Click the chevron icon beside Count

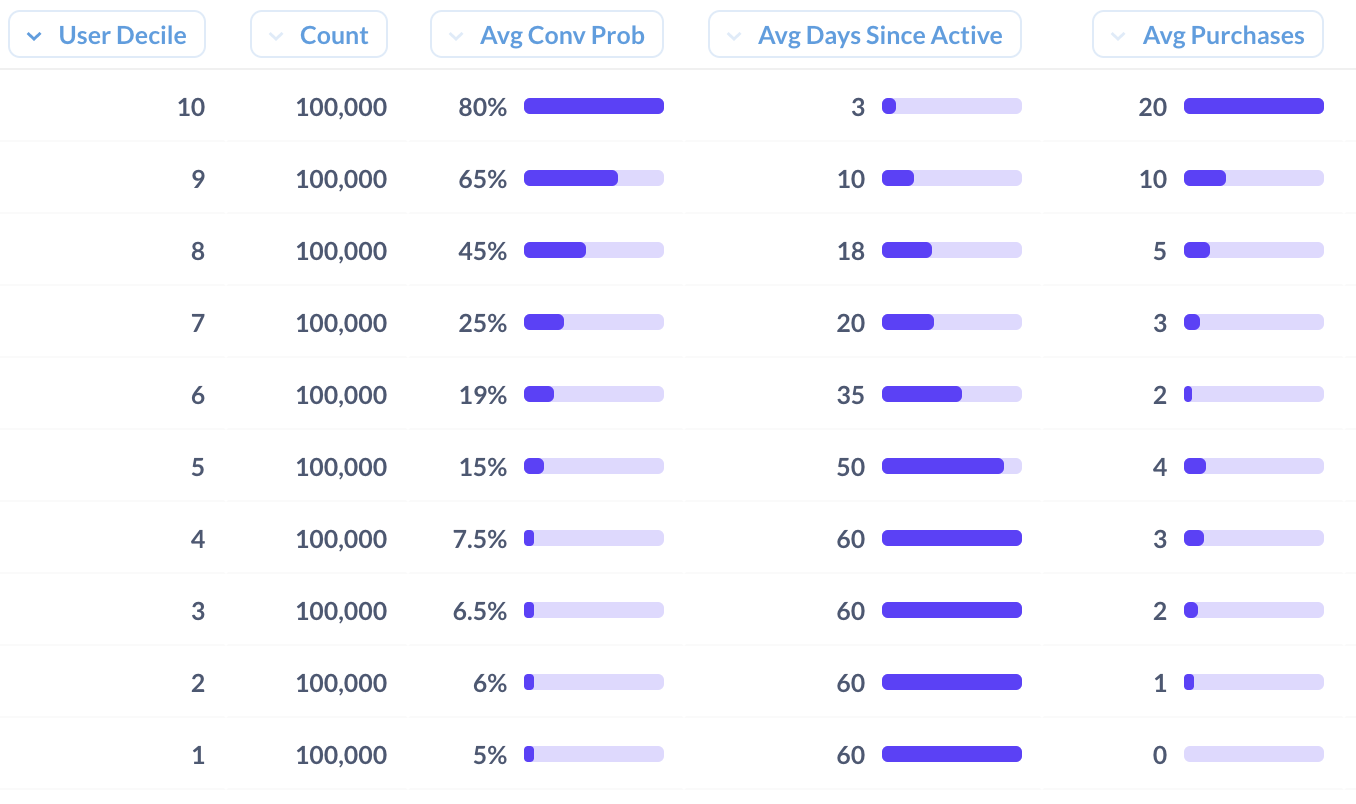click(276, 36)
